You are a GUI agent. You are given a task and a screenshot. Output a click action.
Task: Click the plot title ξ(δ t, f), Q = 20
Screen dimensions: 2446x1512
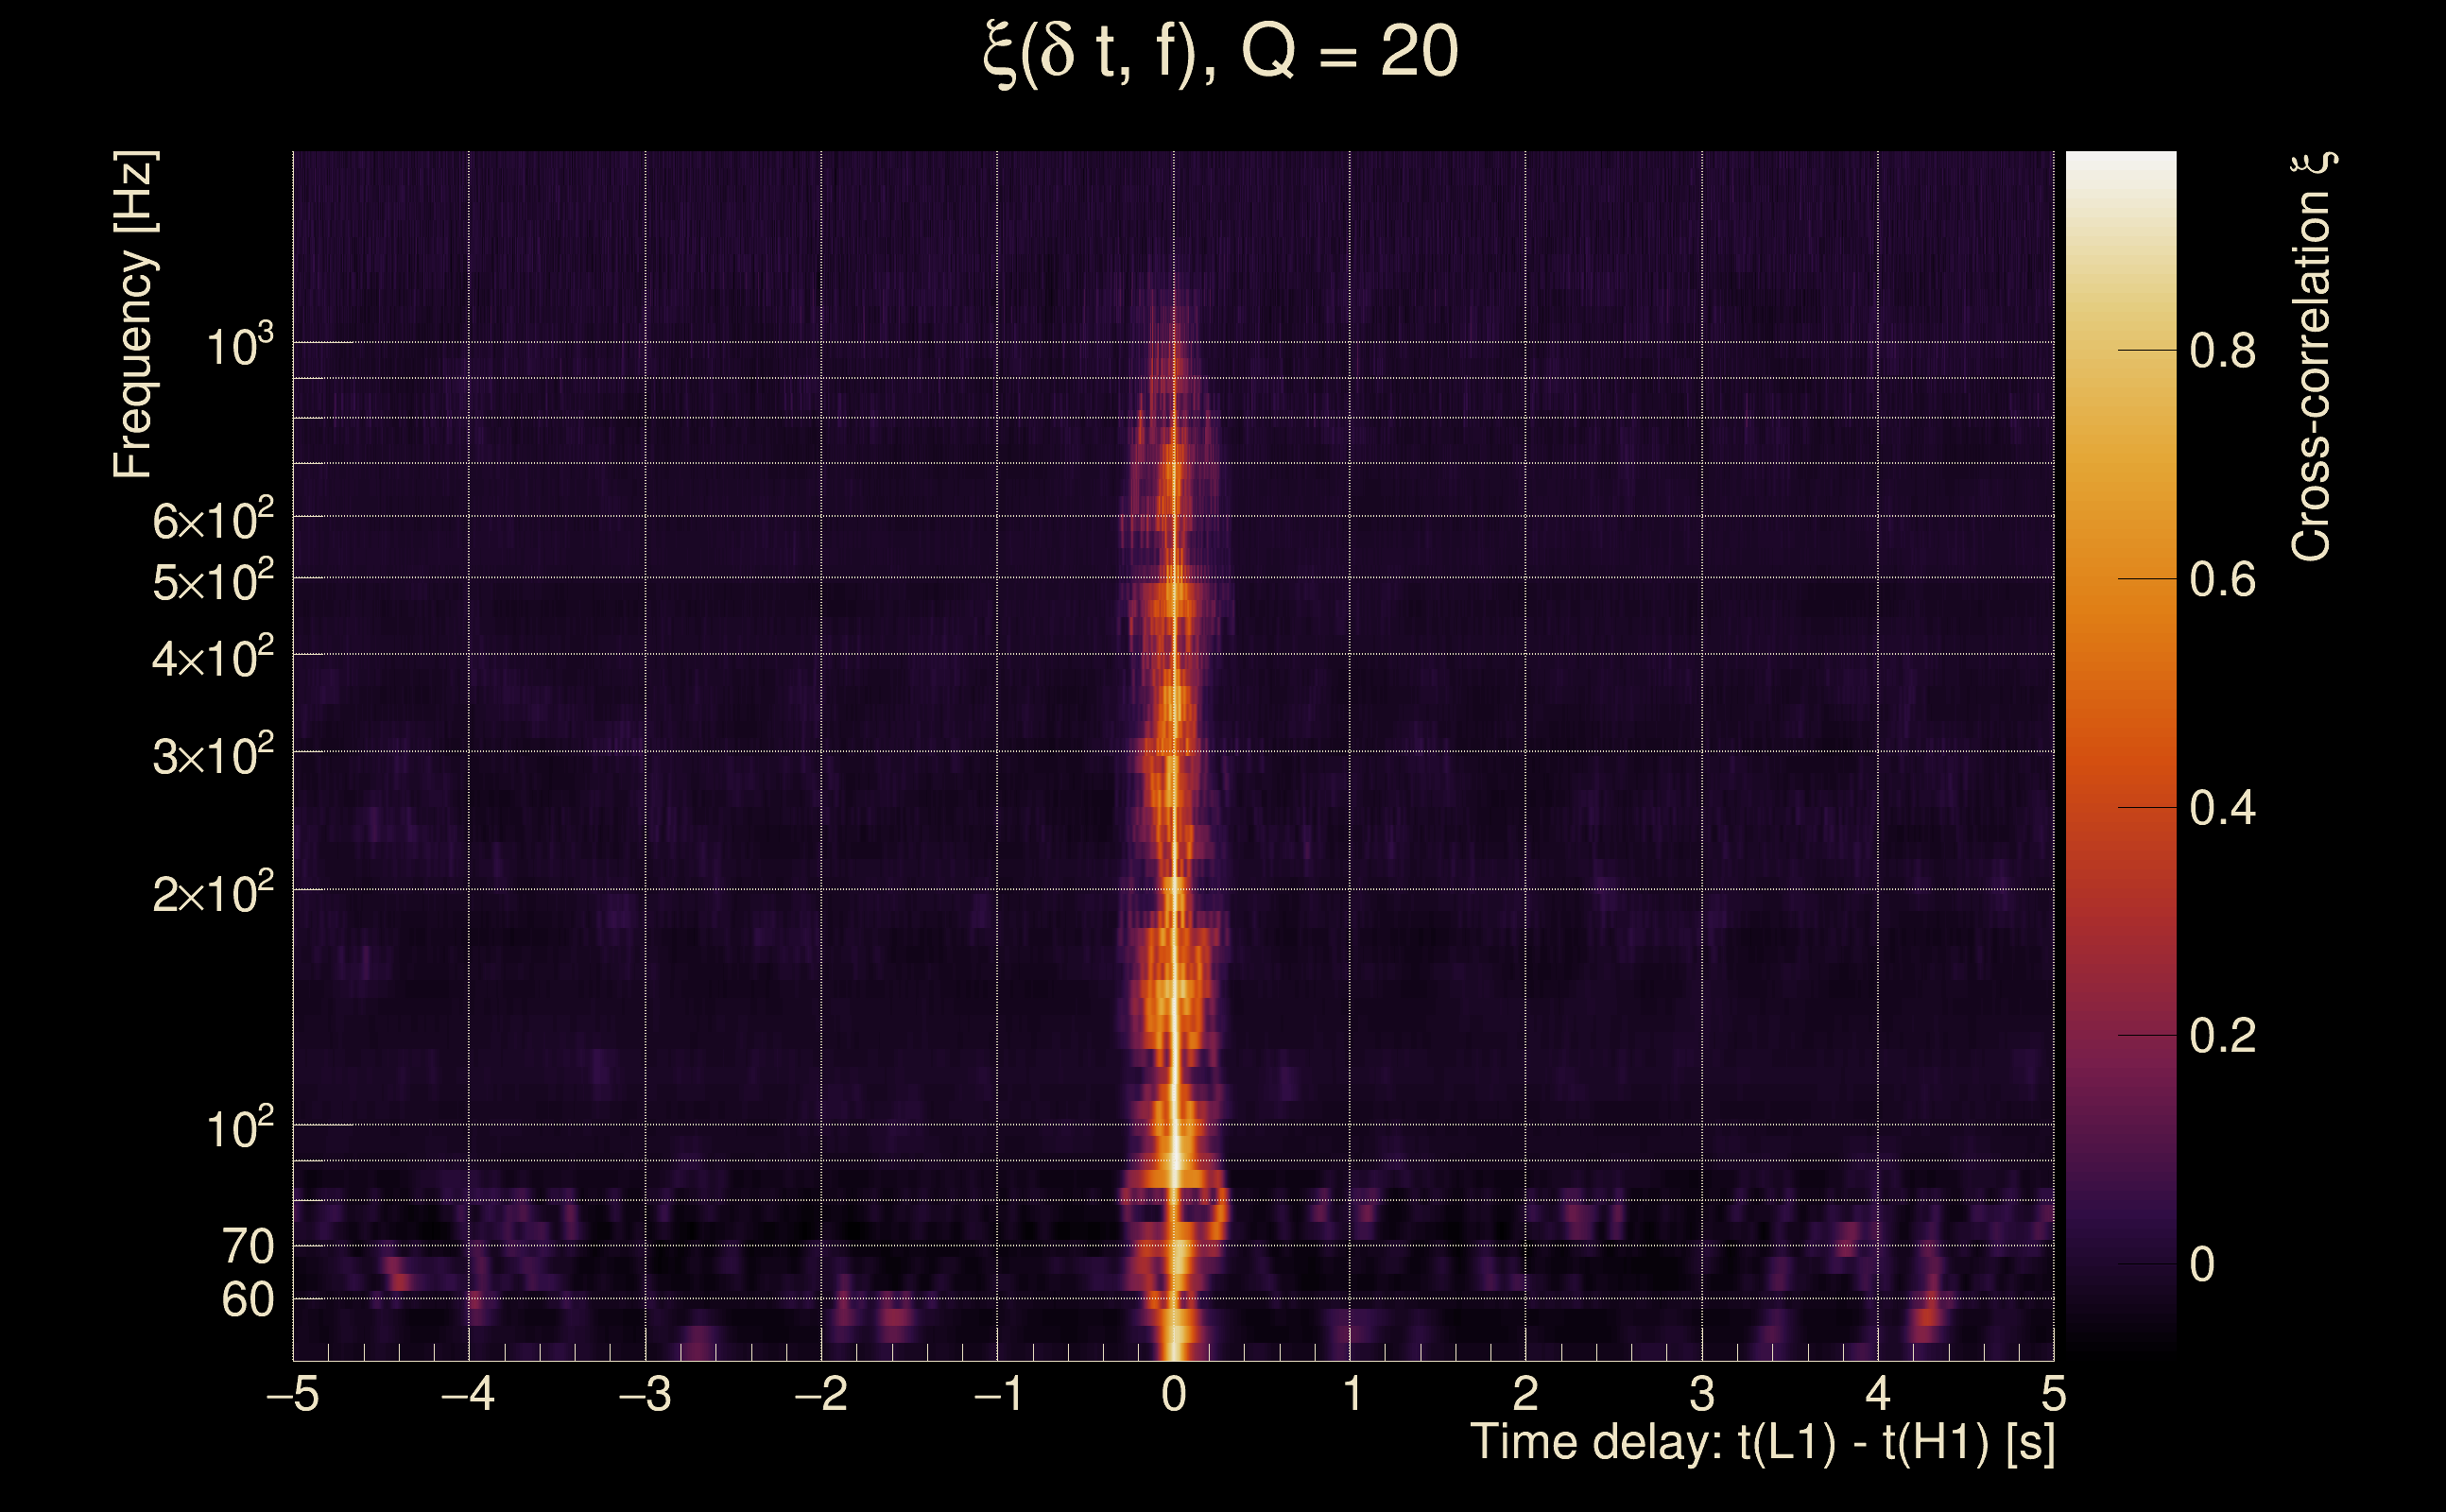click(x=1220, y=52)
